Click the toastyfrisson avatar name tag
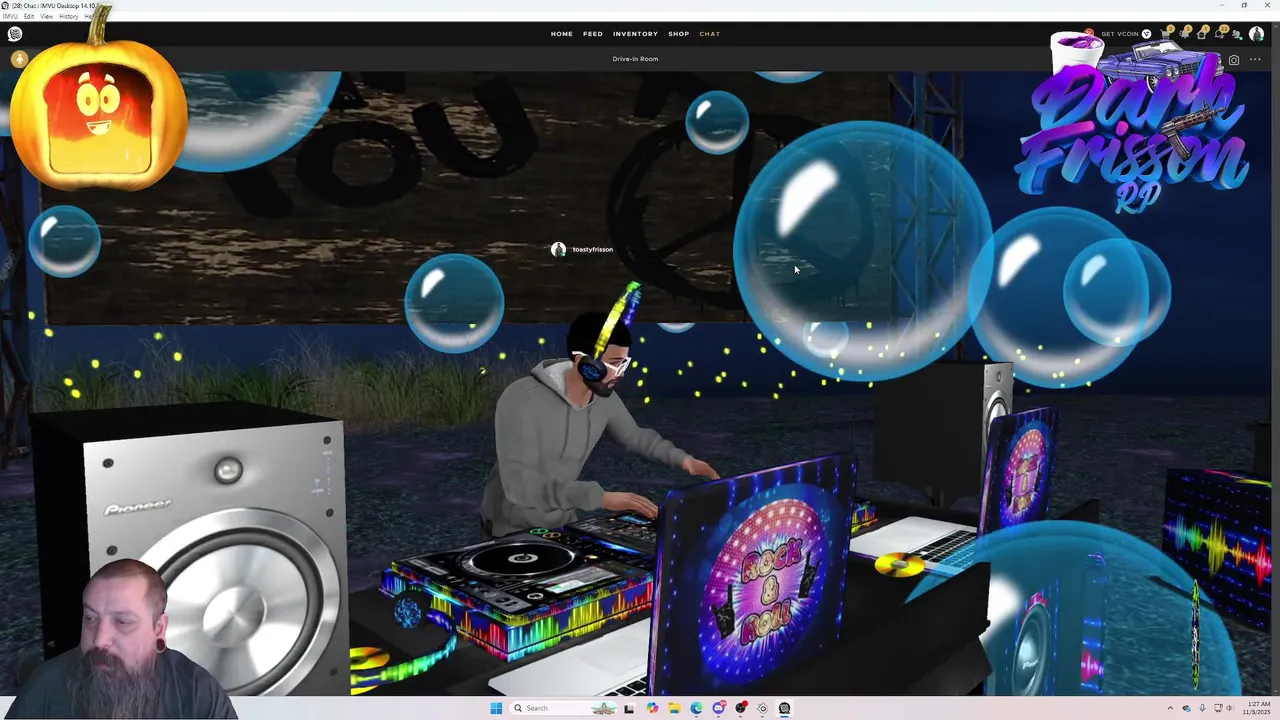Image resolution: width=1280 pixels, height=720 pixels. 582,249
